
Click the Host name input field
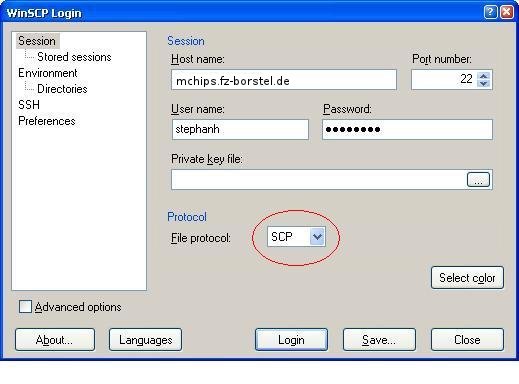[x=284, y=80]
